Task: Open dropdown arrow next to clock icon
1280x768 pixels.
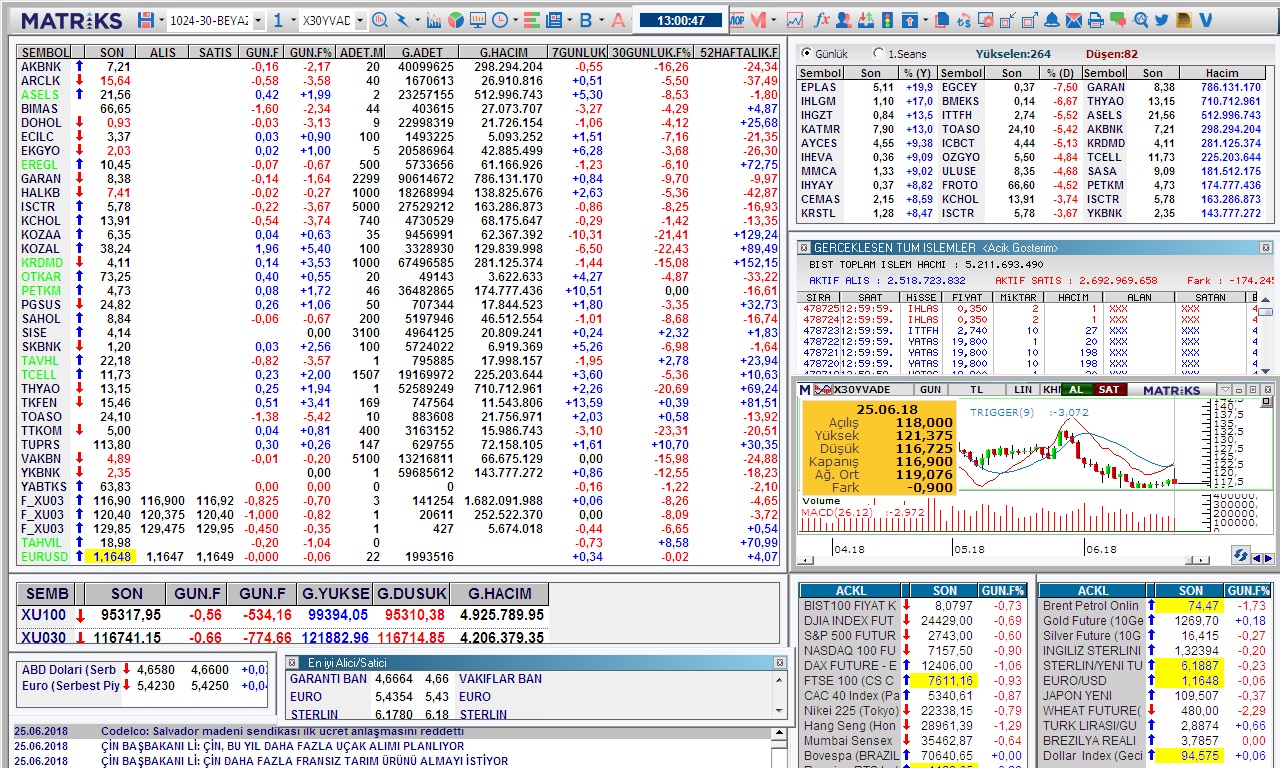Action: (x=515, y=20)
